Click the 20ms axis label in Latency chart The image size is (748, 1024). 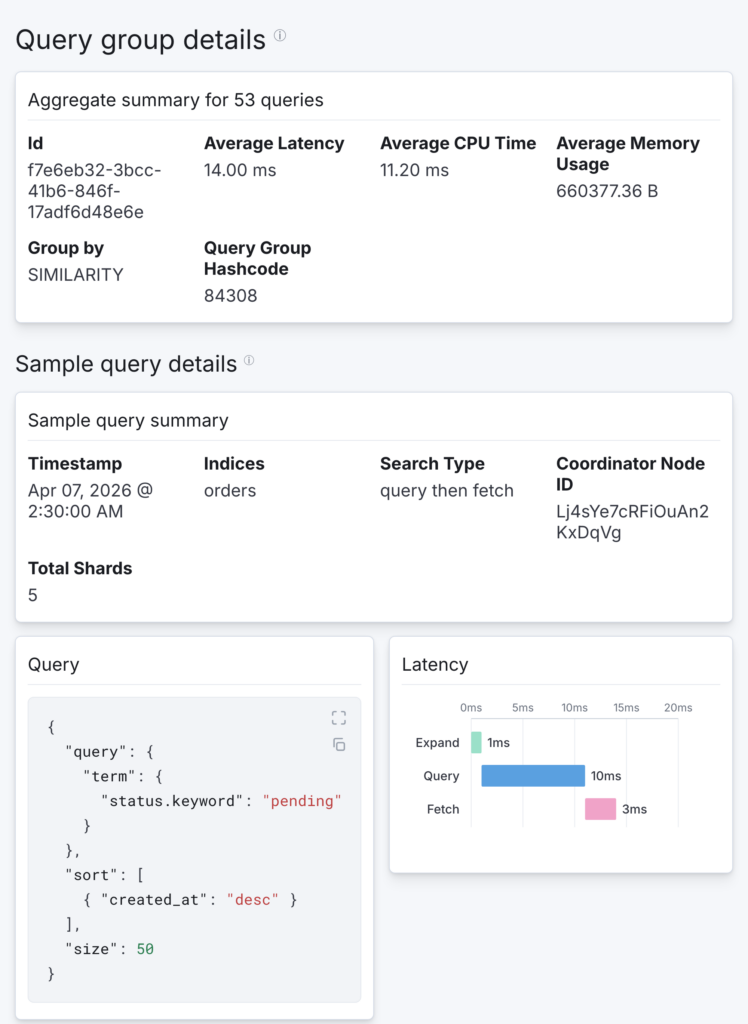click(x=677, y=708)
